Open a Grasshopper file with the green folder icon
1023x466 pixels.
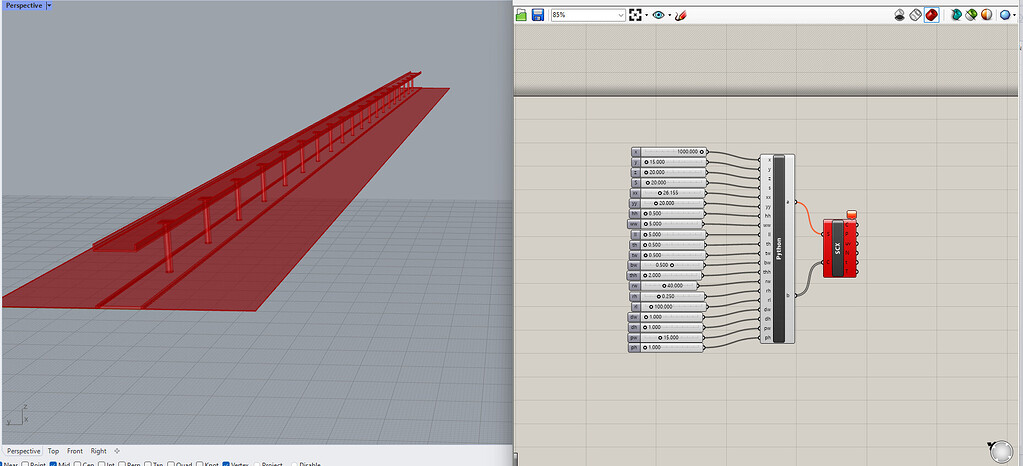pyautogui.click(x=521, y=15)
